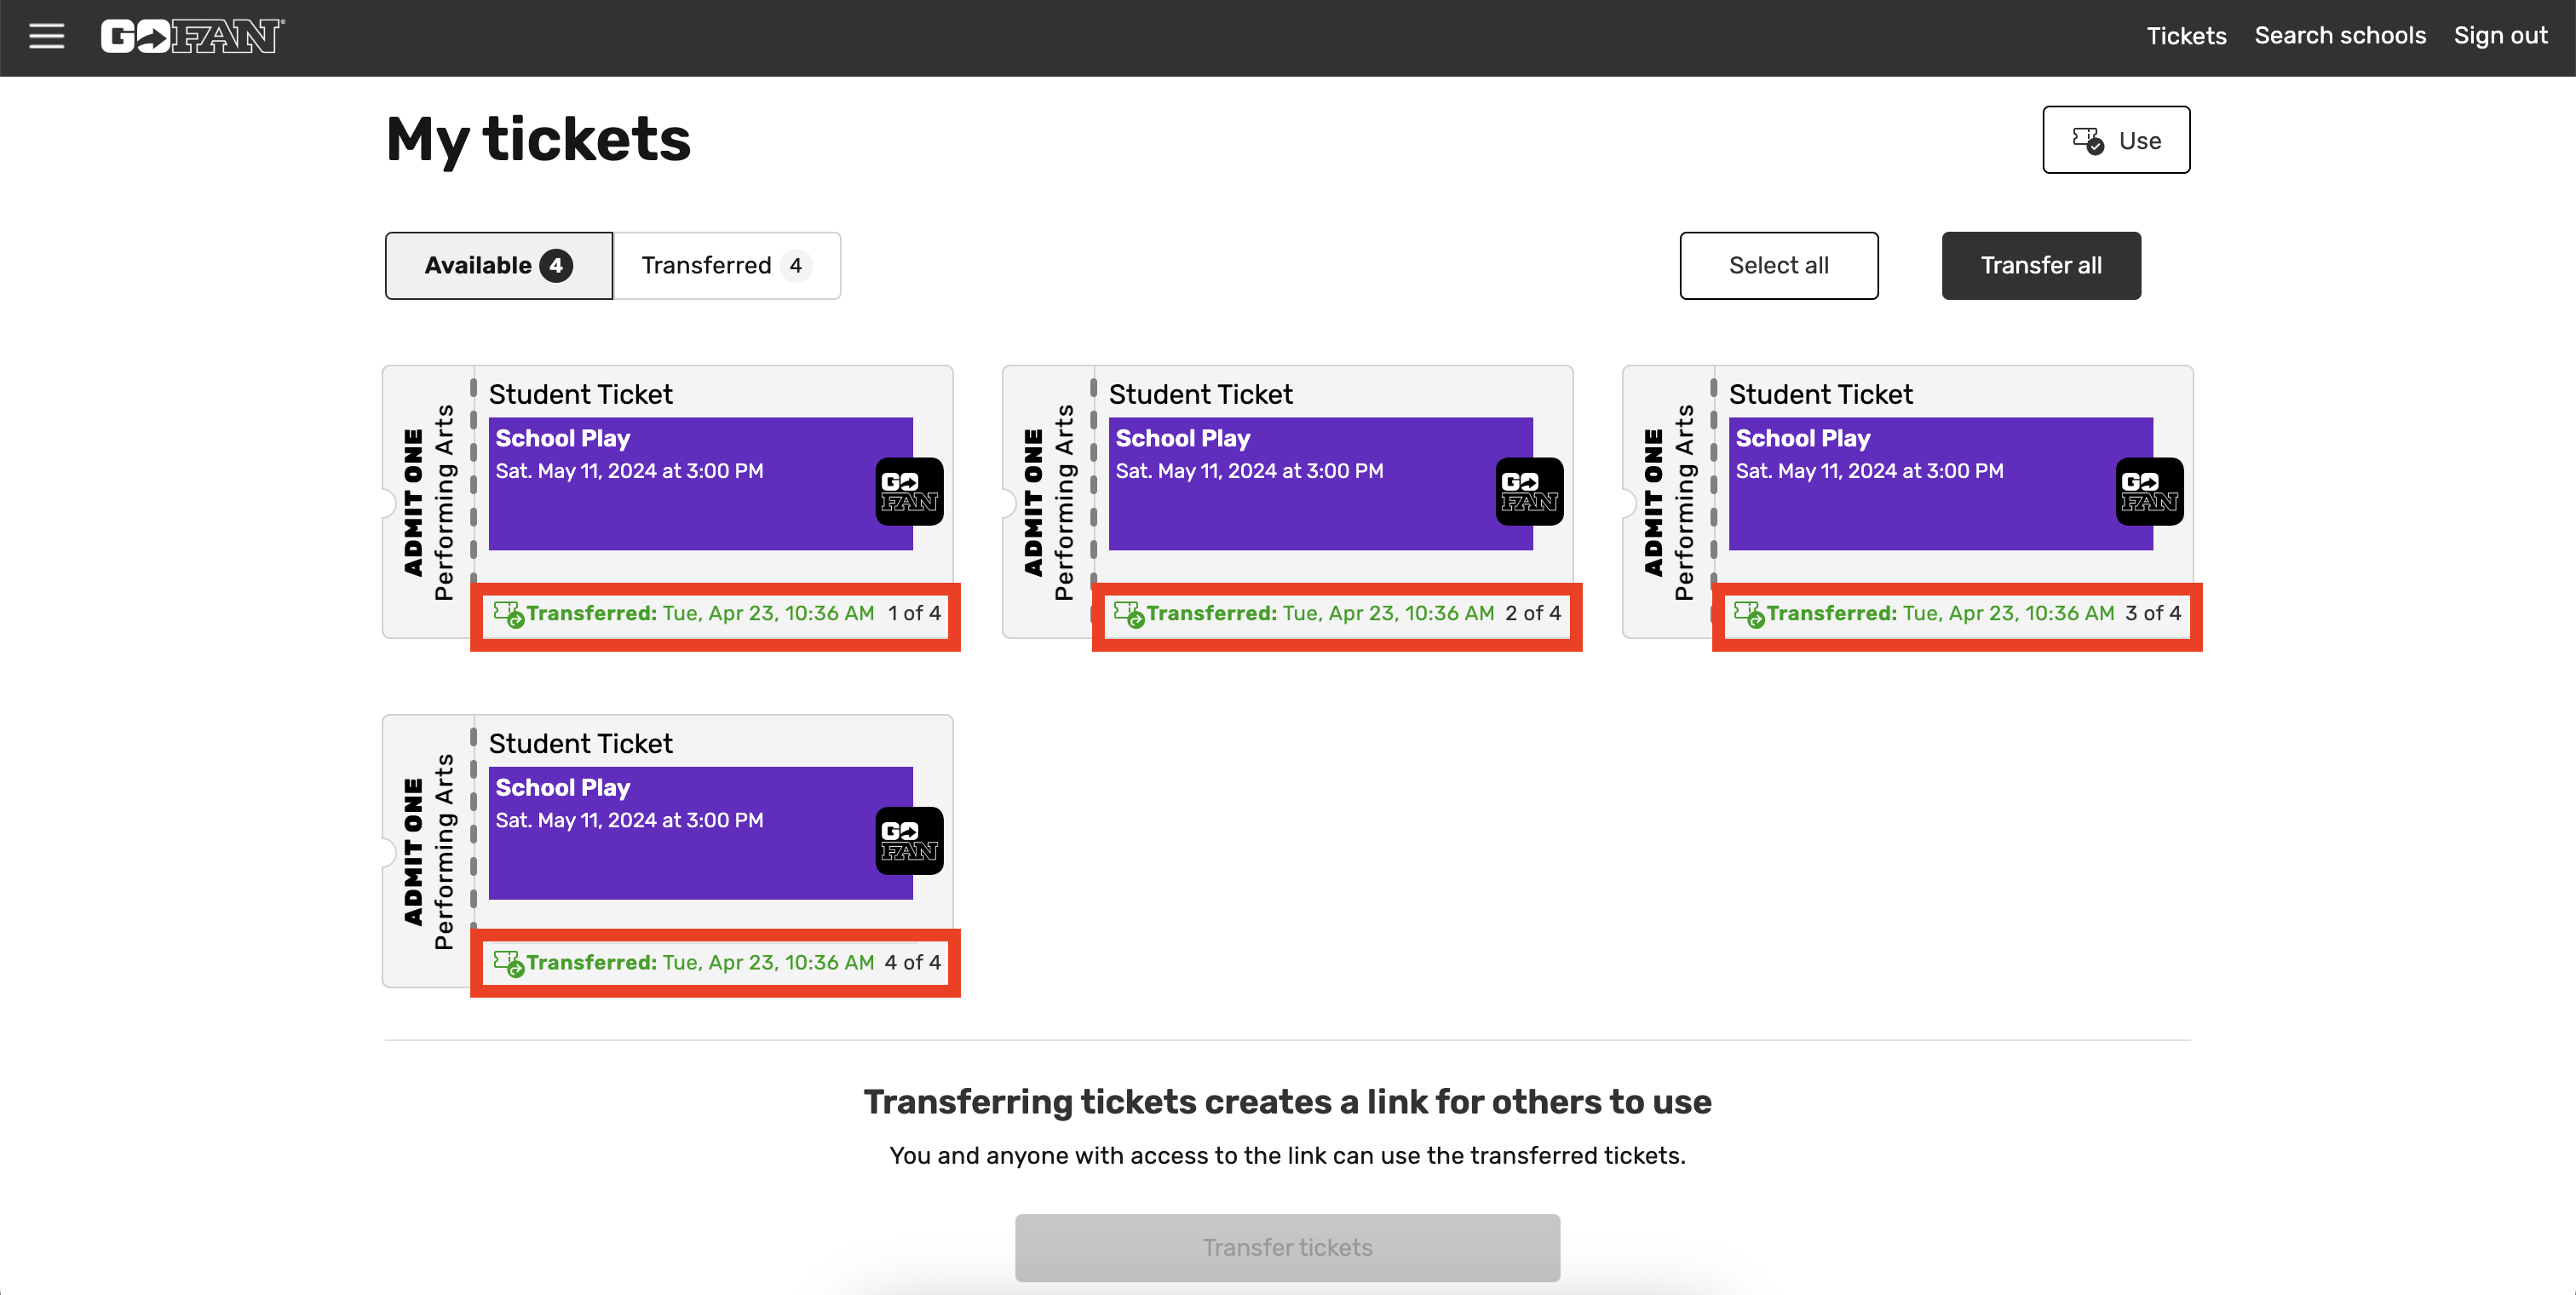Switch to the Transferred tab
The height and width of the screenshot is (1295, 2576).
pos(727,265)
